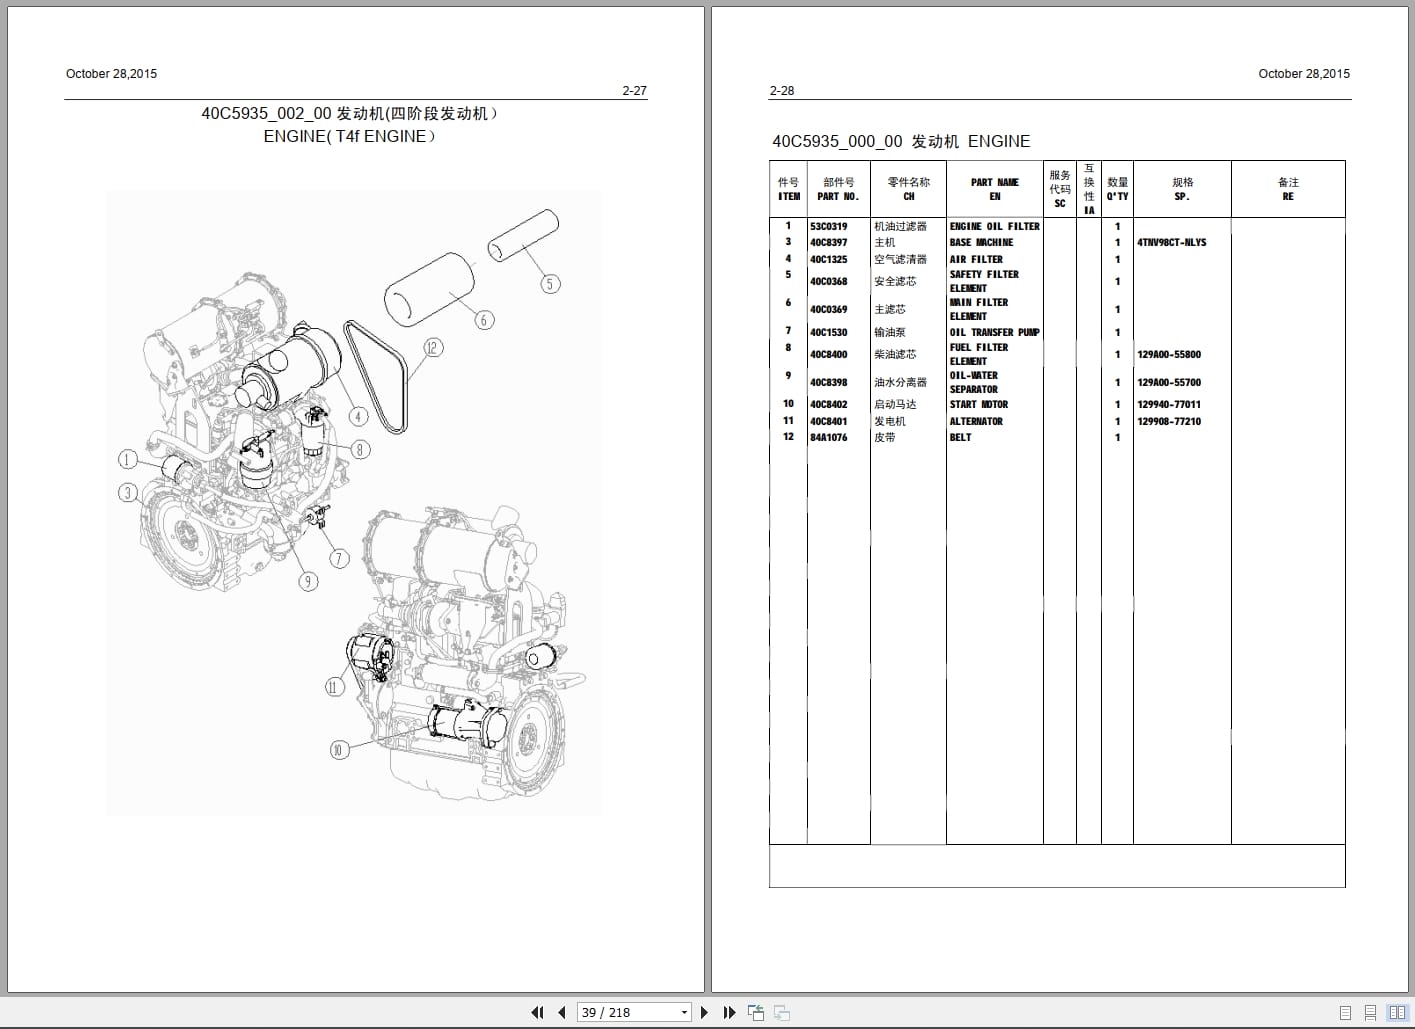Viewport: 1415px width, 1029px height.
Task: Click the 40C5935_000_00 ENGINE table title
Action: click(x=901, y=142)
